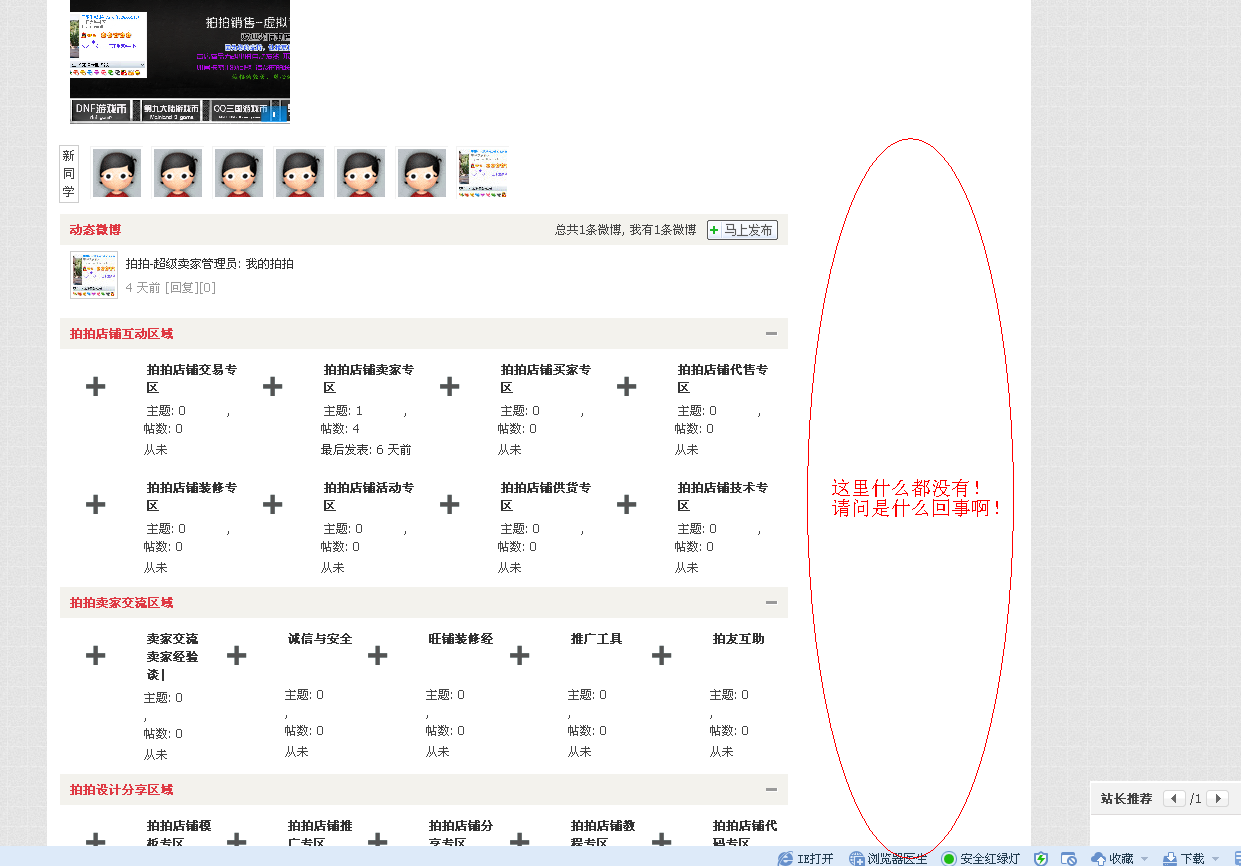Click the first avatar thumbnail in 新同学 row
The image size is (1241, 866).
(116, 172)
